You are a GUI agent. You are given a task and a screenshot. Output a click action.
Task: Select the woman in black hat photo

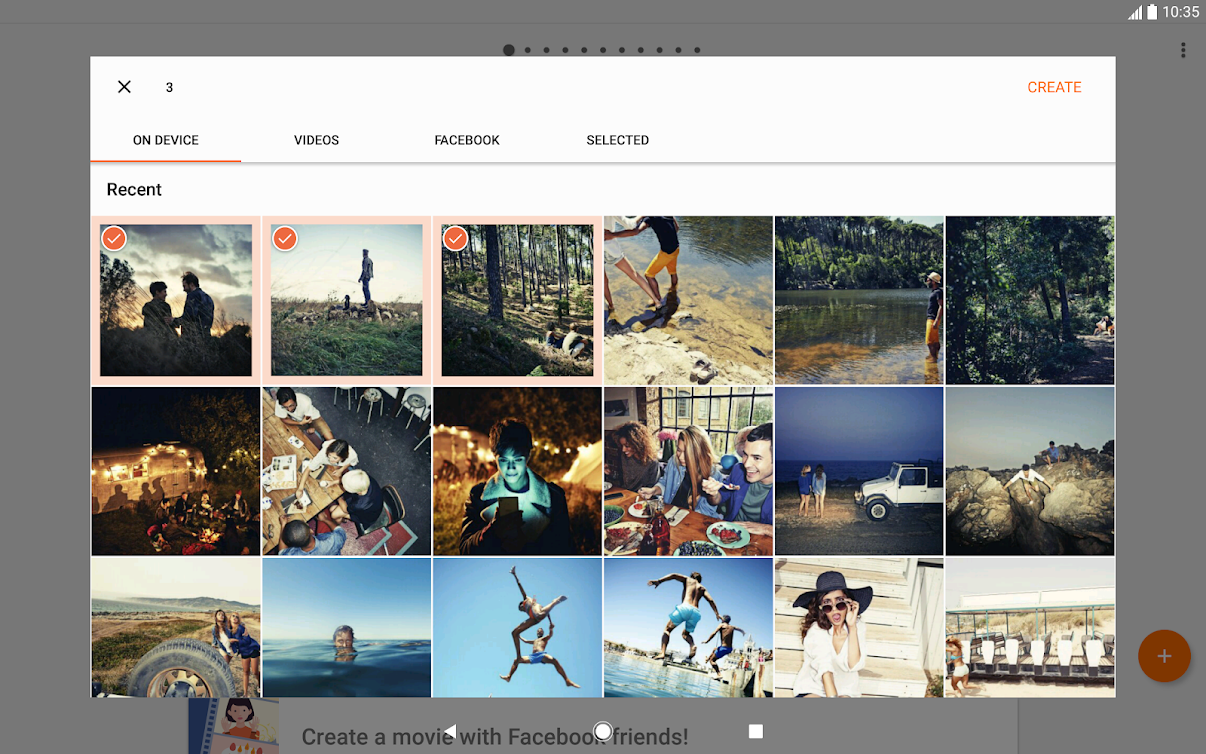coord(859,627)
